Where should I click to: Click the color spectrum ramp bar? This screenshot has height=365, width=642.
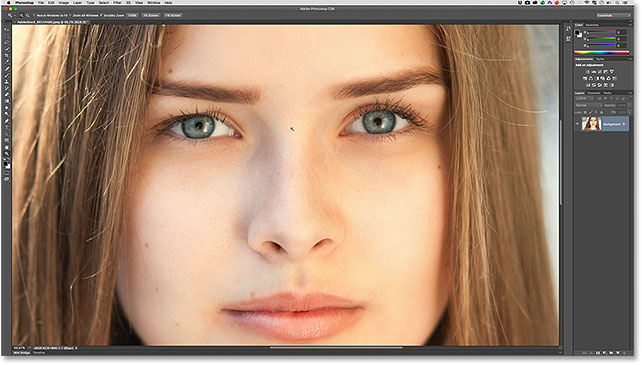click(601, 52)
